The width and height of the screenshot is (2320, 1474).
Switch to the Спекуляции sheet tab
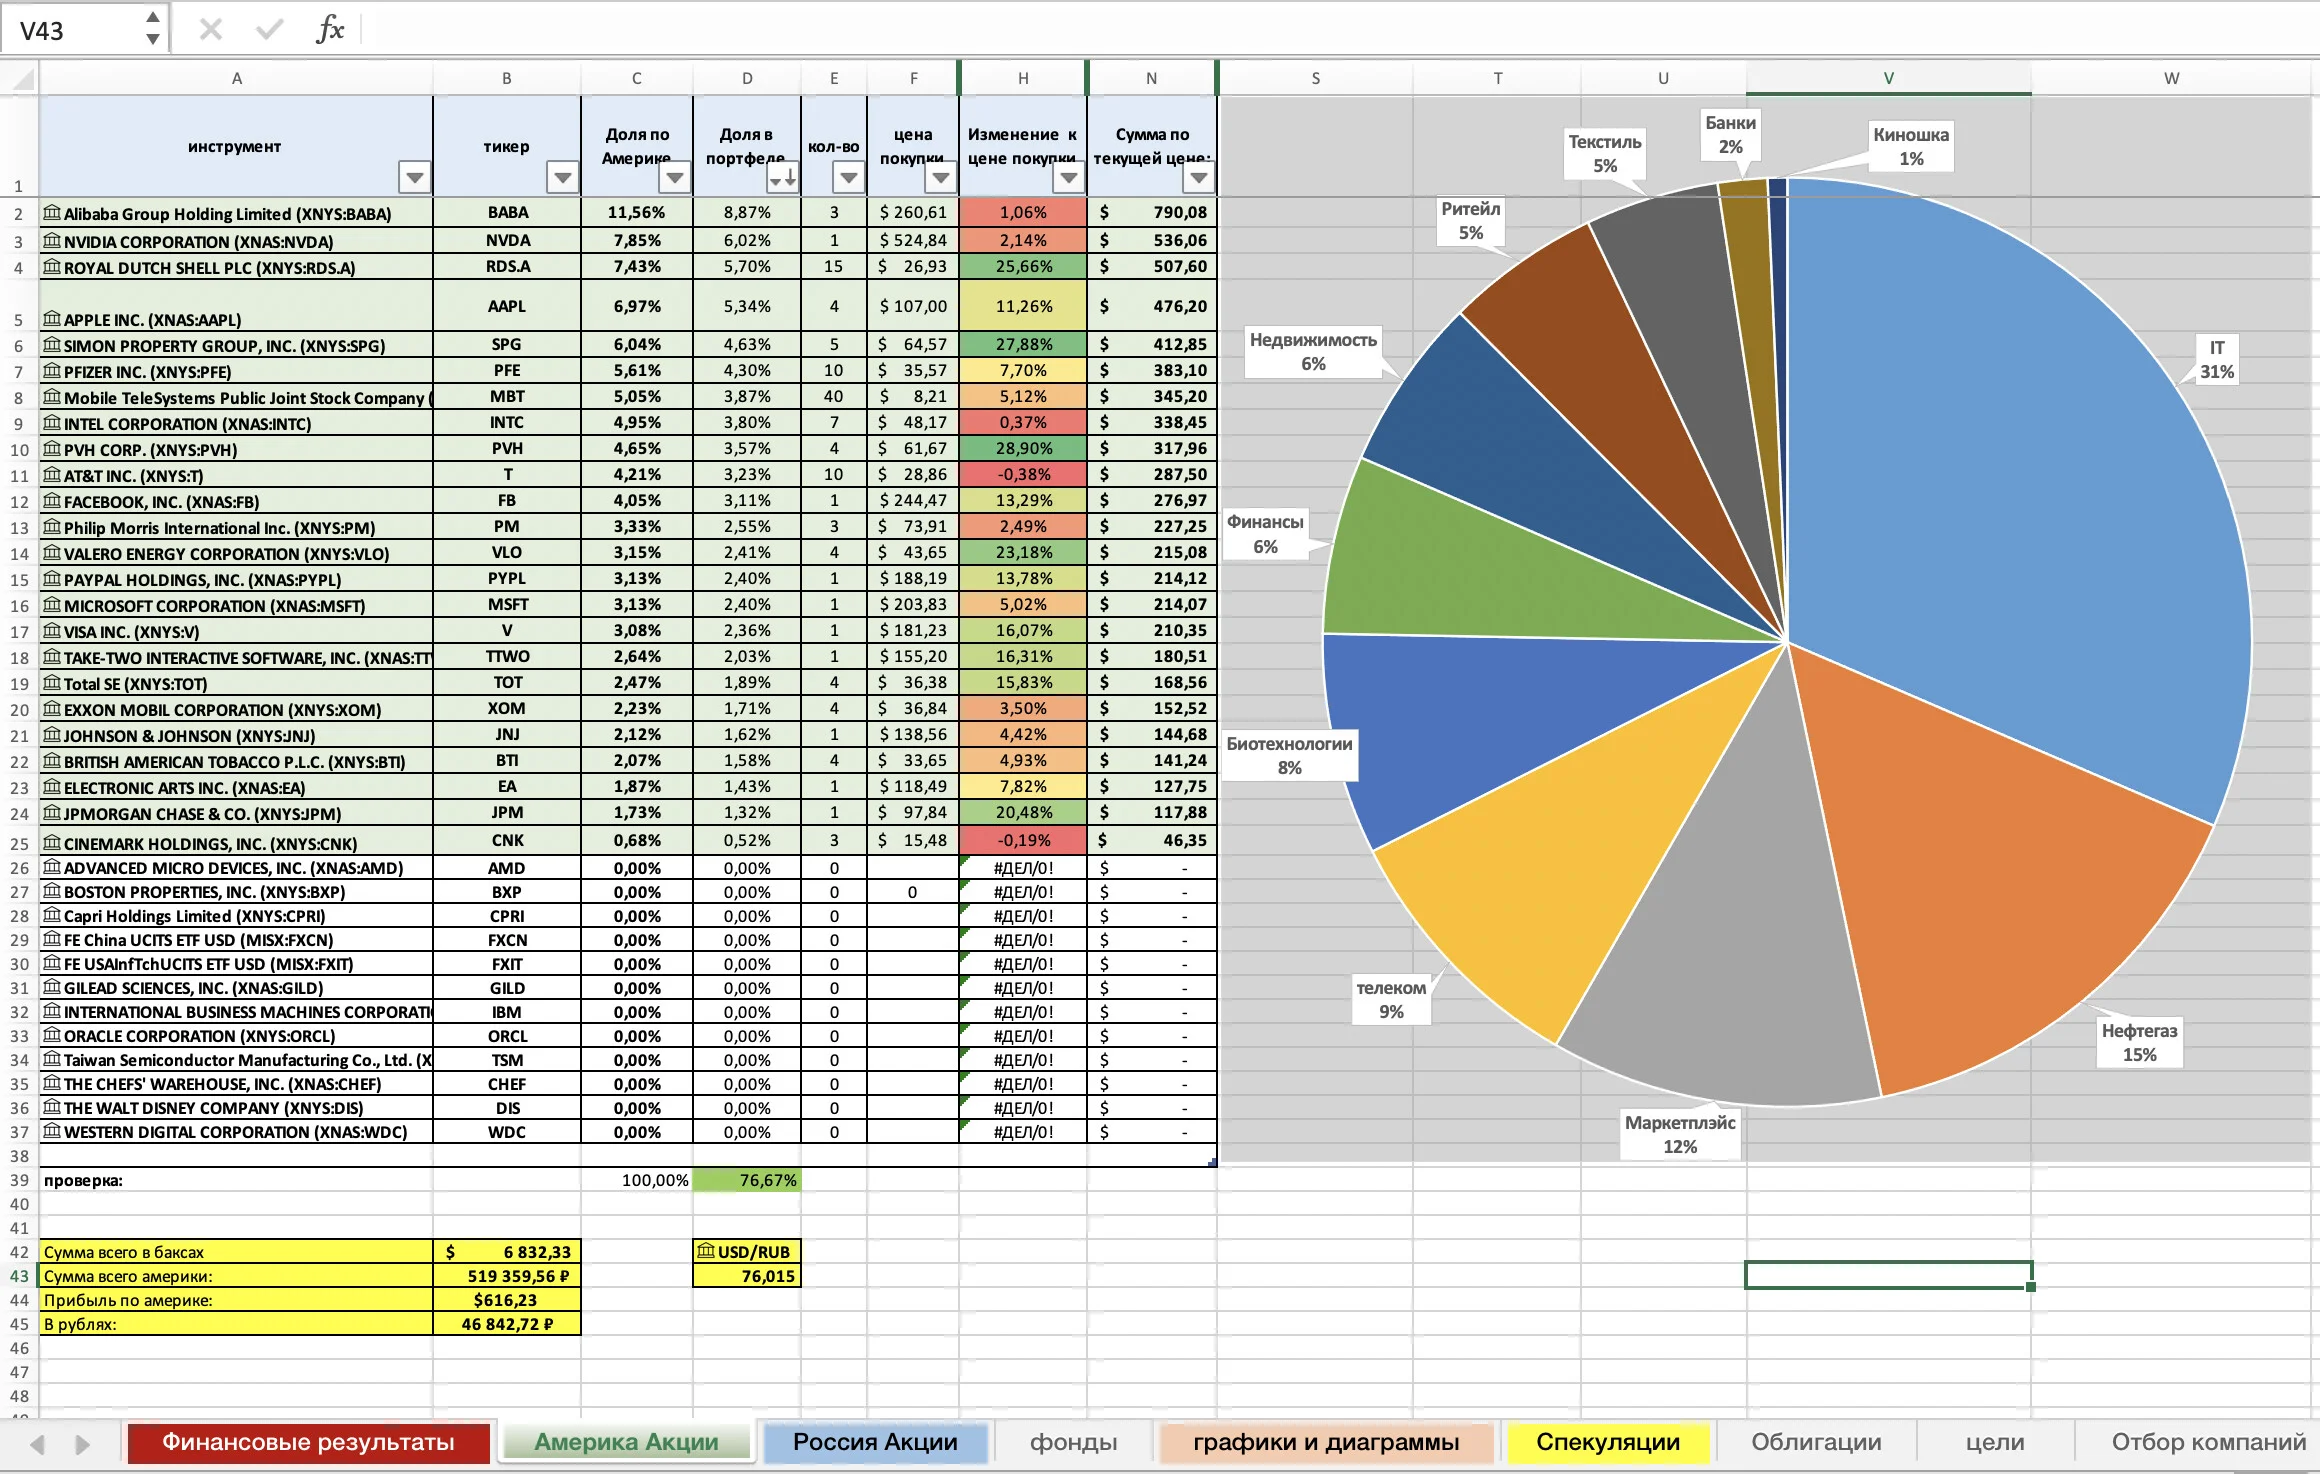pyautogui.click(x=1608, y=1442)
